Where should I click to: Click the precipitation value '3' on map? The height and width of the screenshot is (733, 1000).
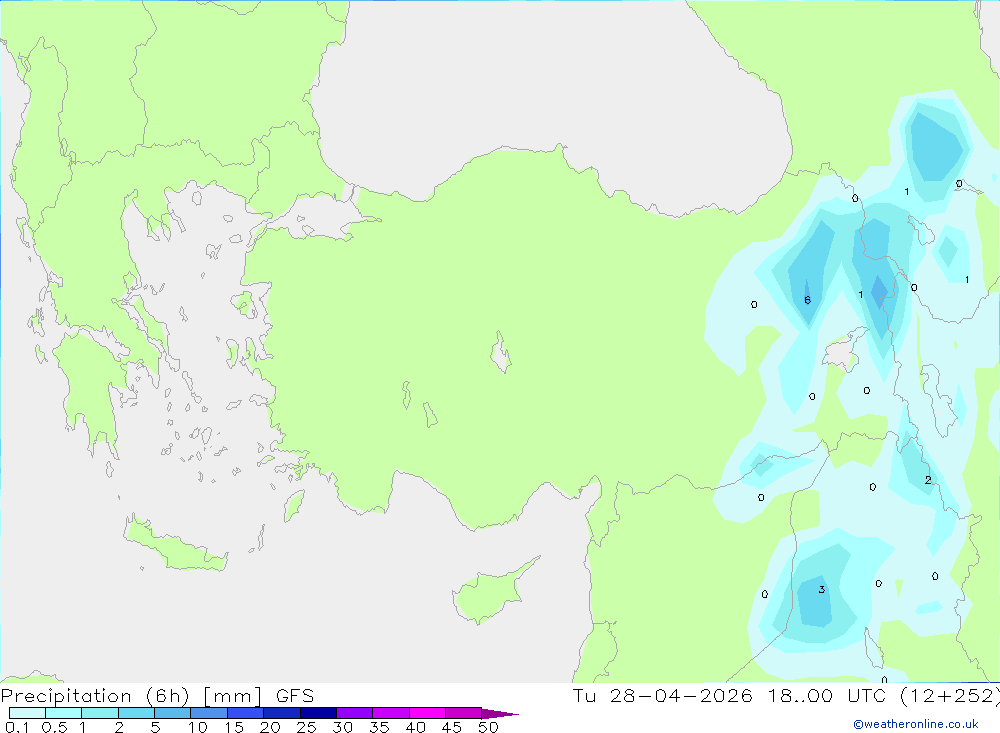(821, 589)
